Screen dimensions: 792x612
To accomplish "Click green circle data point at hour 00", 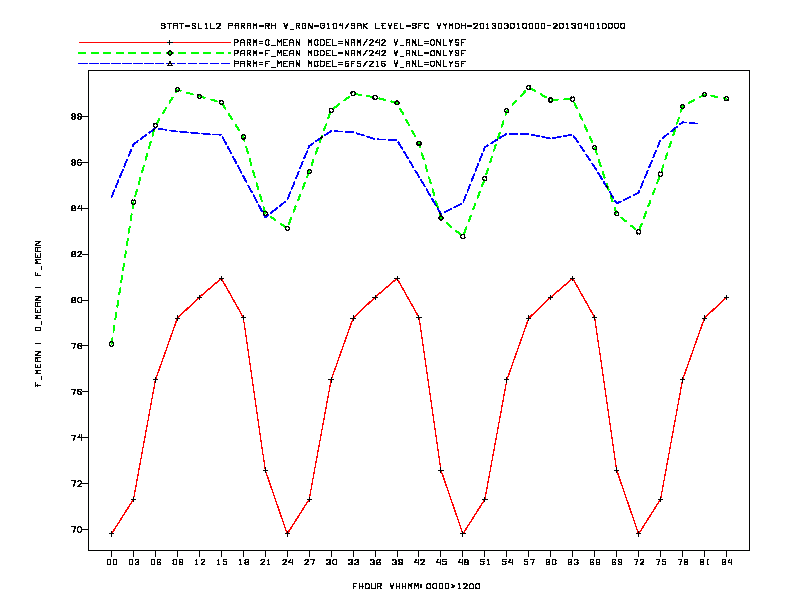I will 112,344.
